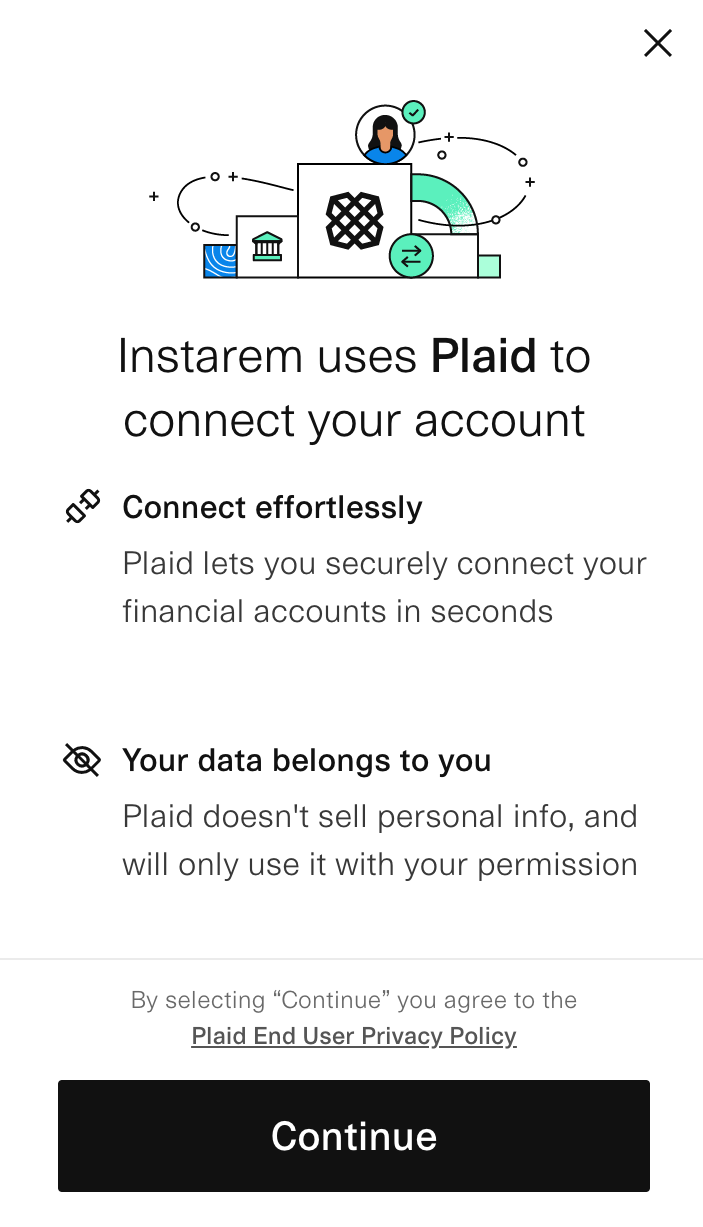Image resolution: width=703 pixels, height=1227 pixels.
Task: Click the securely connect financial accounts description
Action: click(384, 587)
